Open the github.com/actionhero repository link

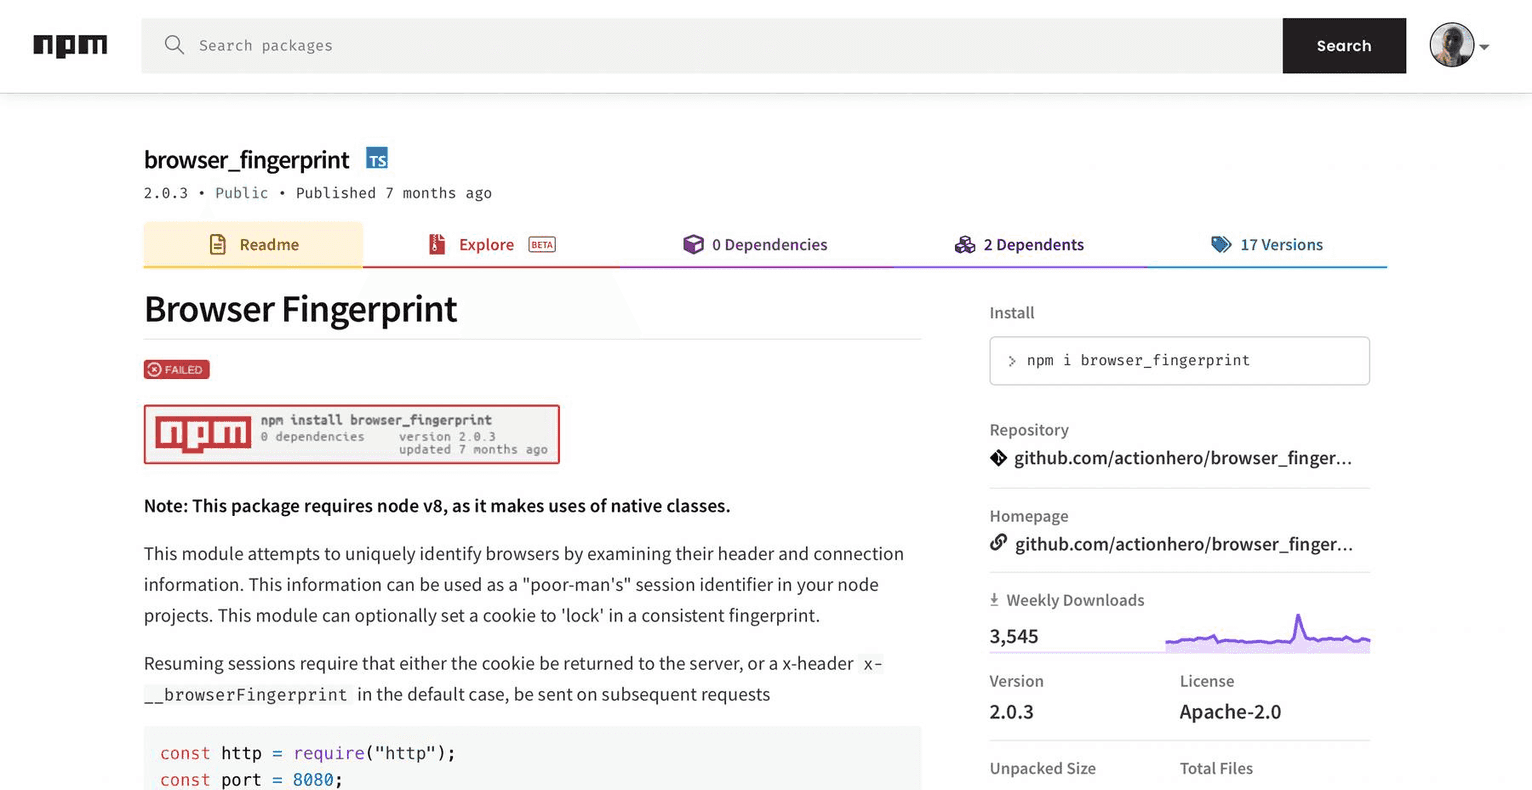pyautogui.click(x=1182, y=457)
